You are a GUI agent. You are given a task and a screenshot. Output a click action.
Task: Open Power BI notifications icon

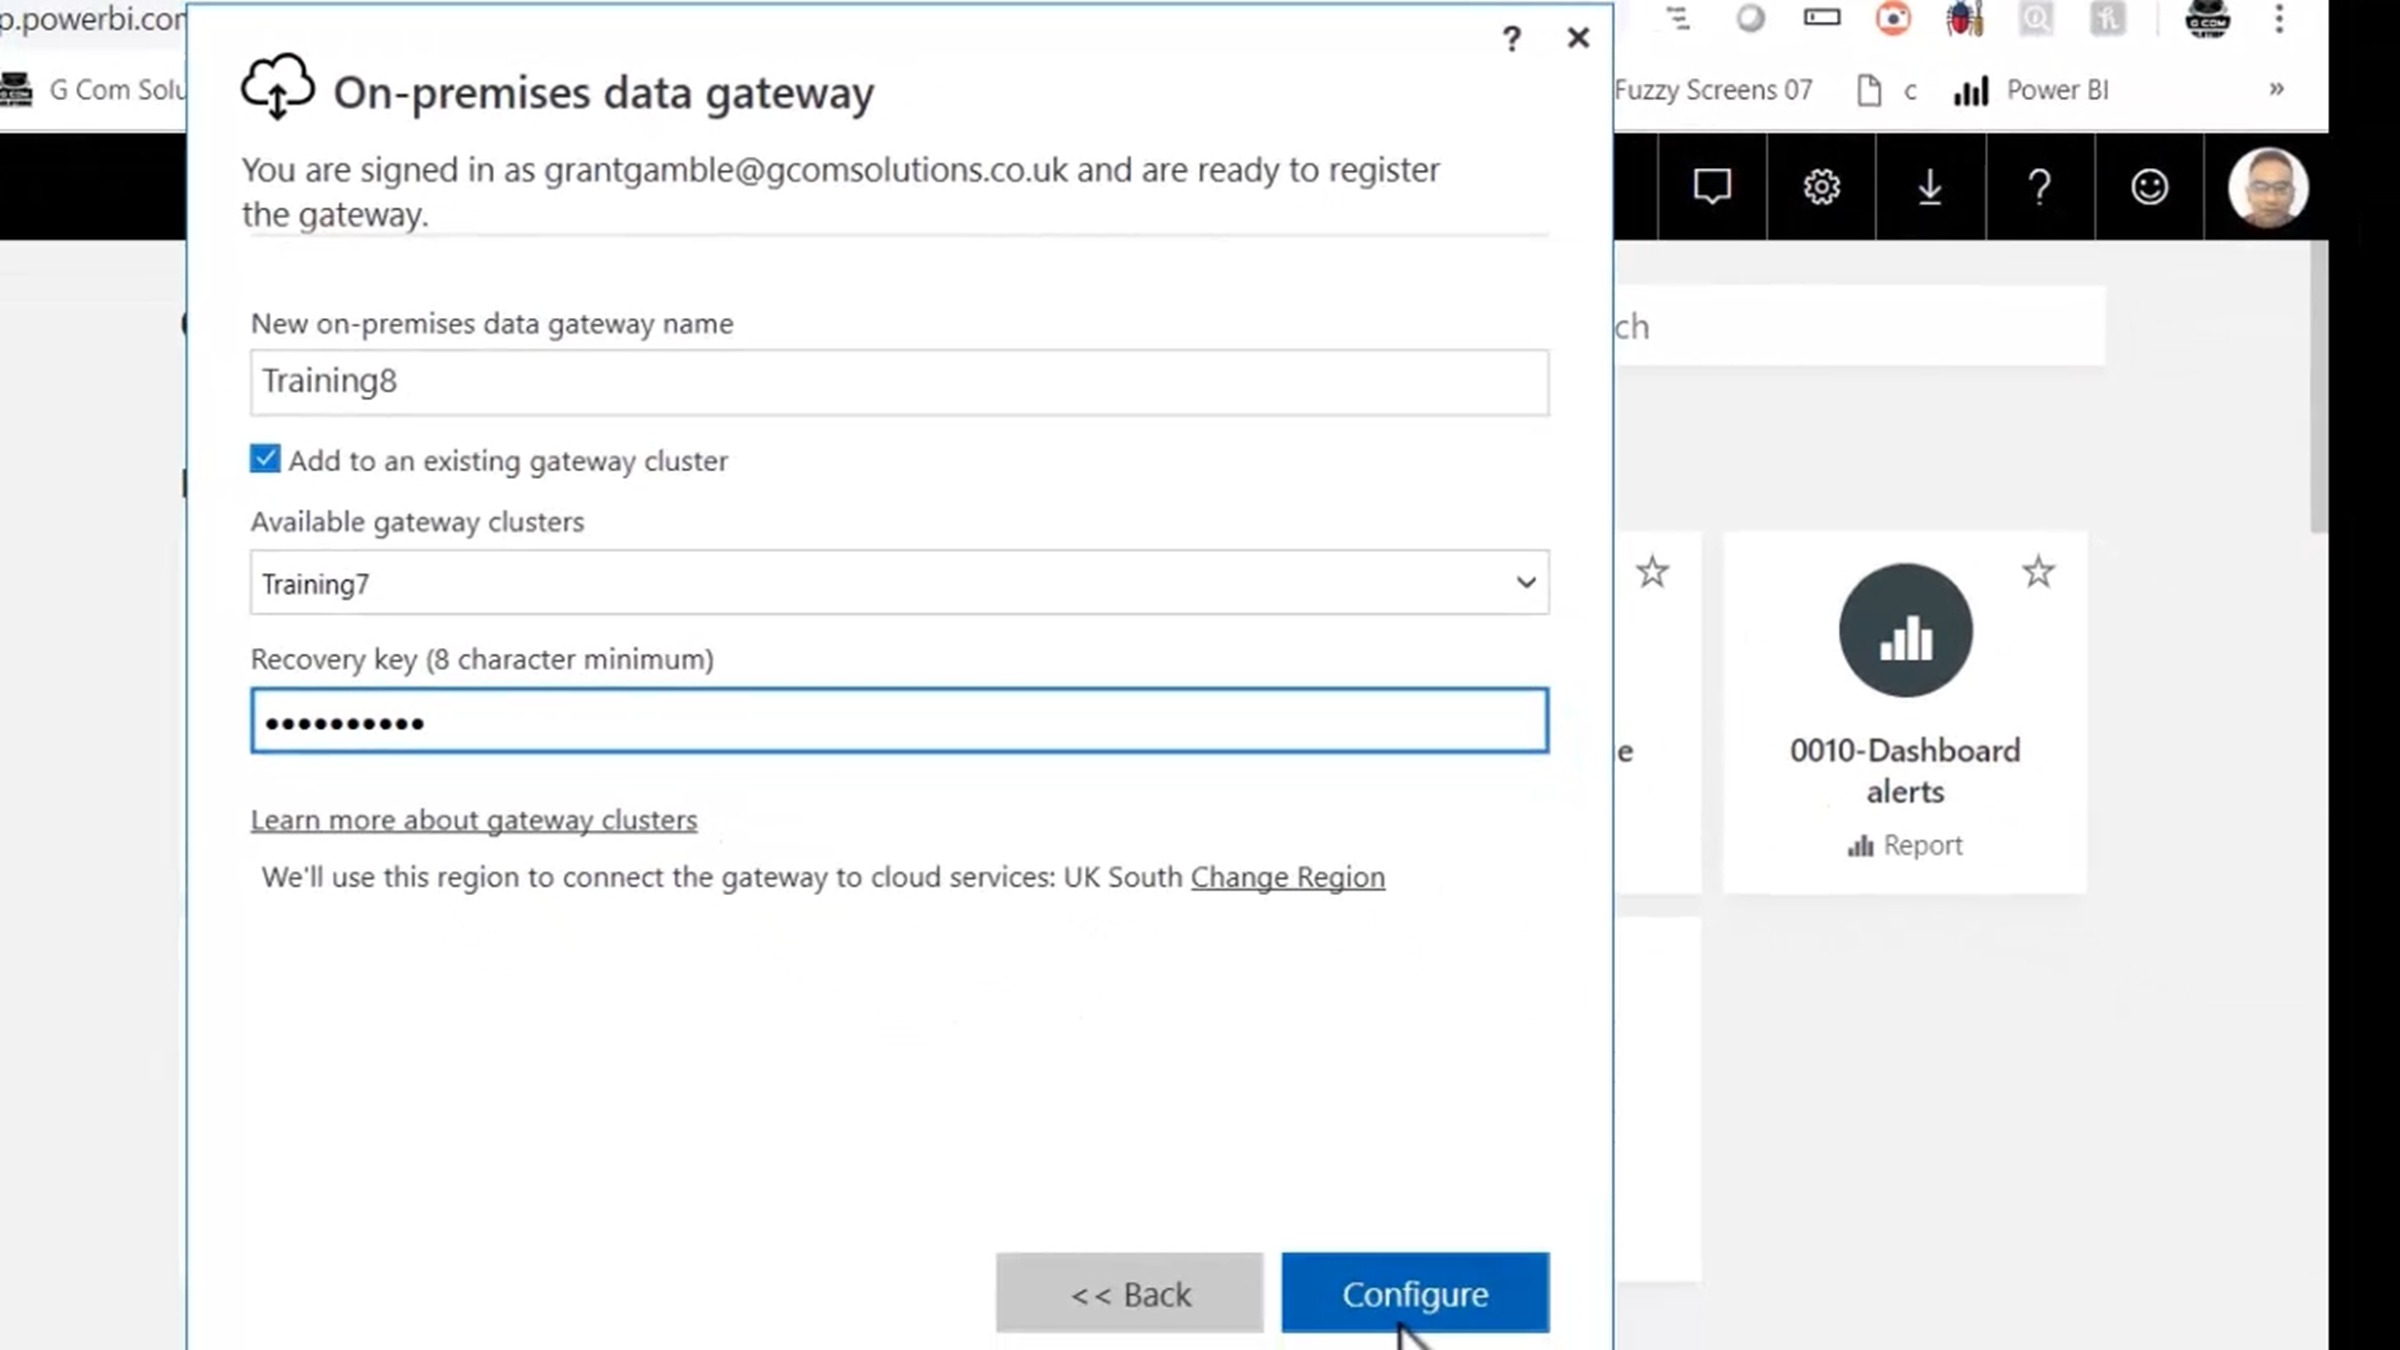[x=1711, y=187]
